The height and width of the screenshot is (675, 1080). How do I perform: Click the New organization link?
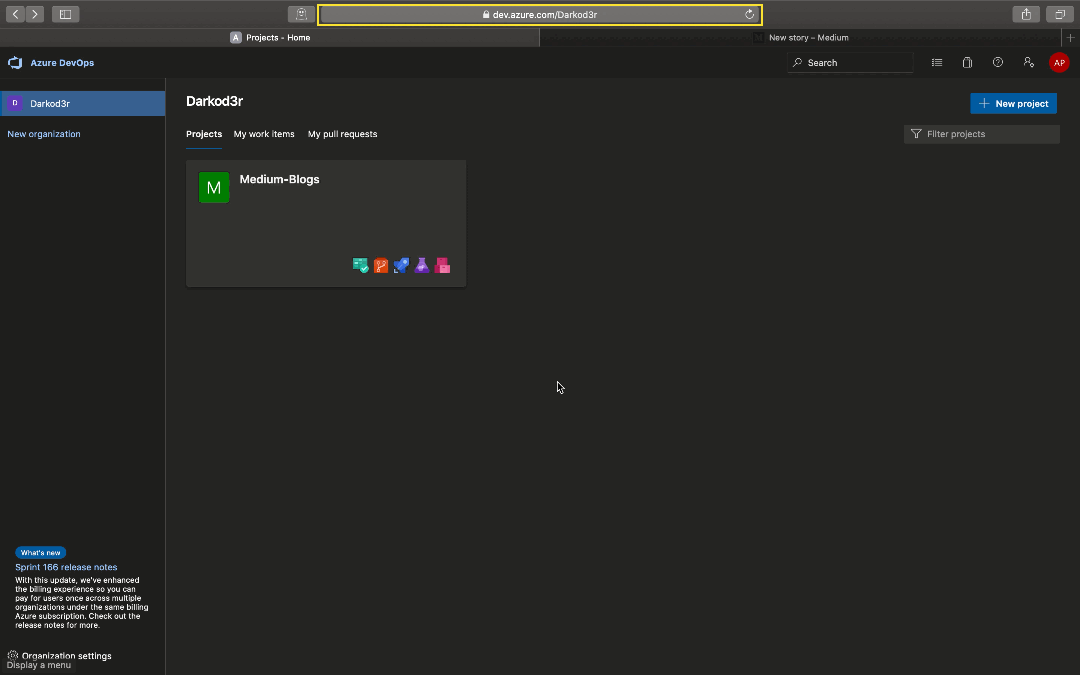click(43, 134)
